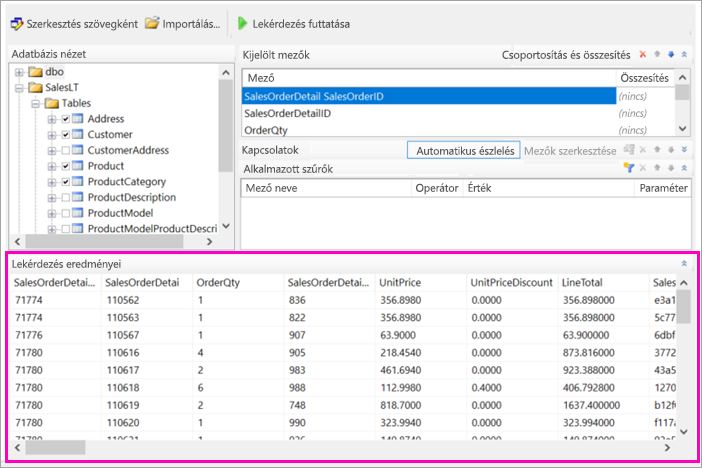Collapse the Tables tree node

coord(35,104)
